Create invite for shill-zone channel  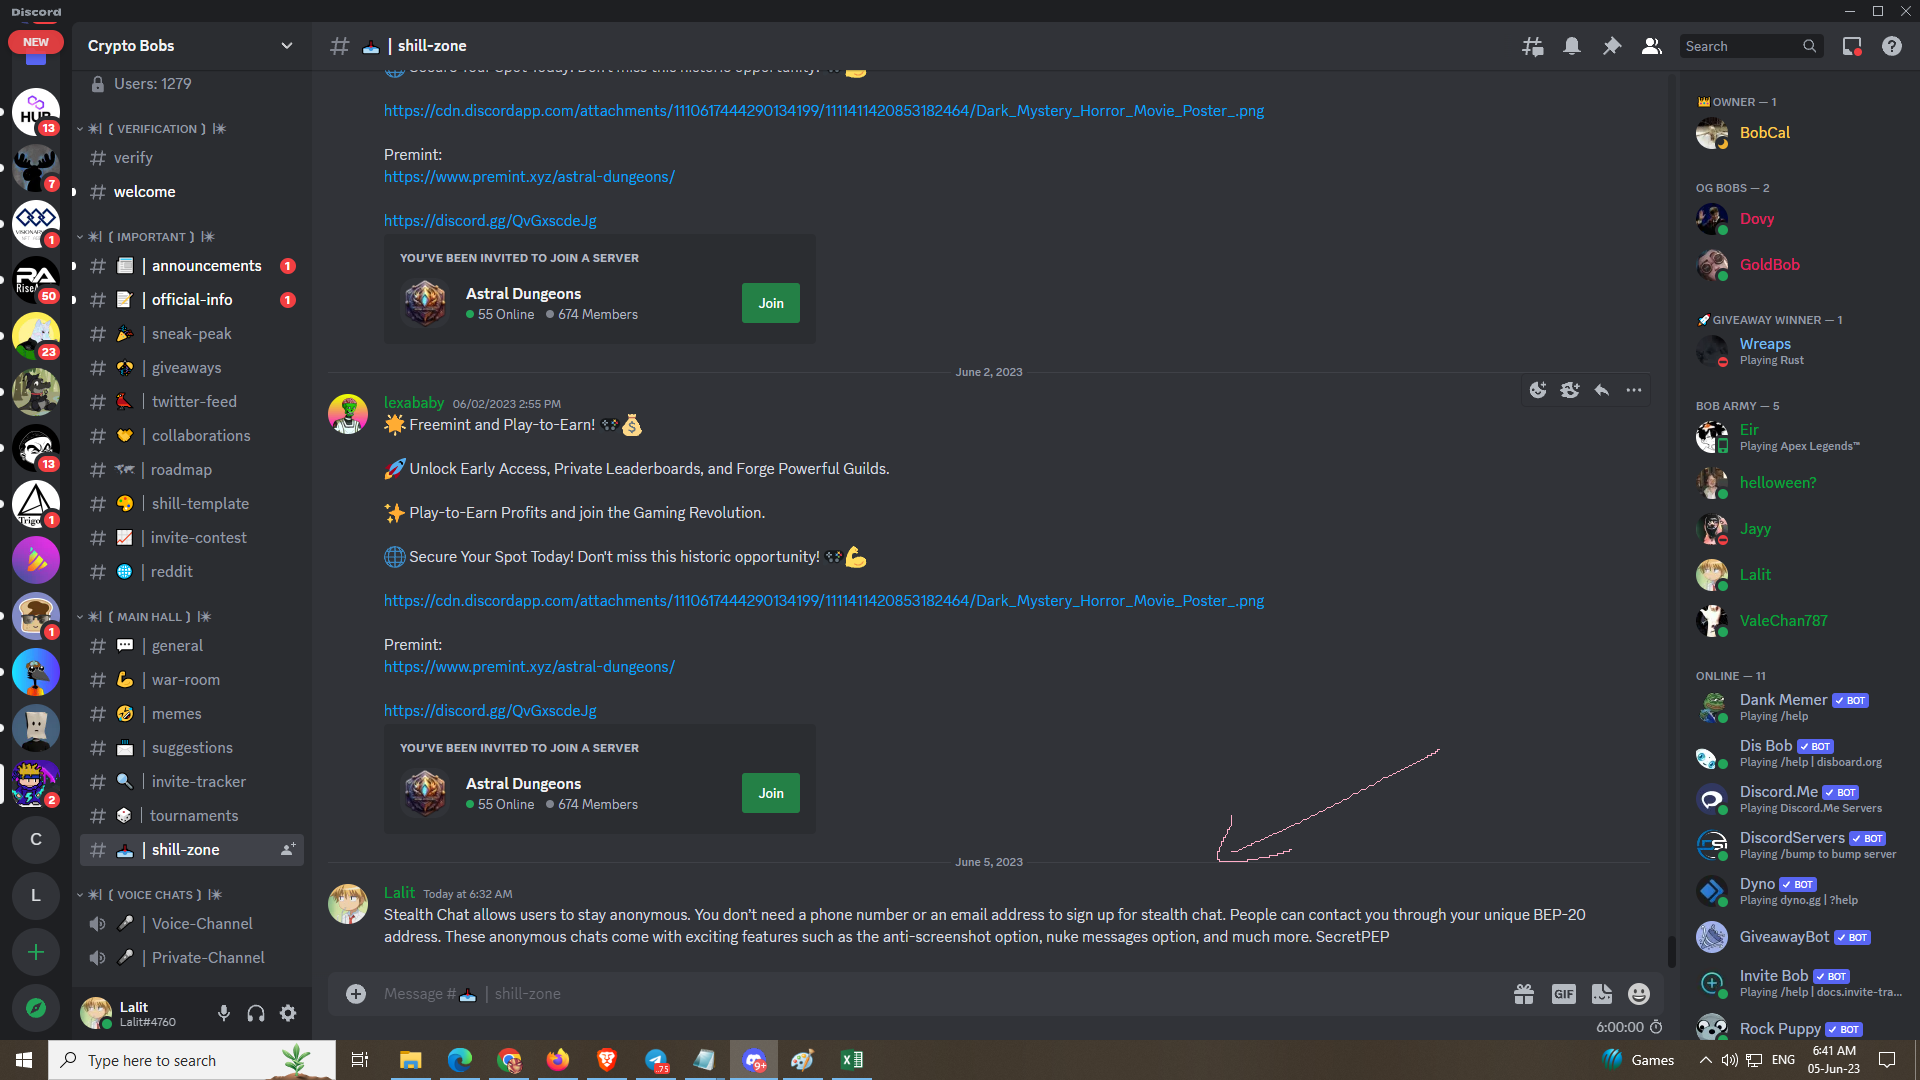(288, 849)
